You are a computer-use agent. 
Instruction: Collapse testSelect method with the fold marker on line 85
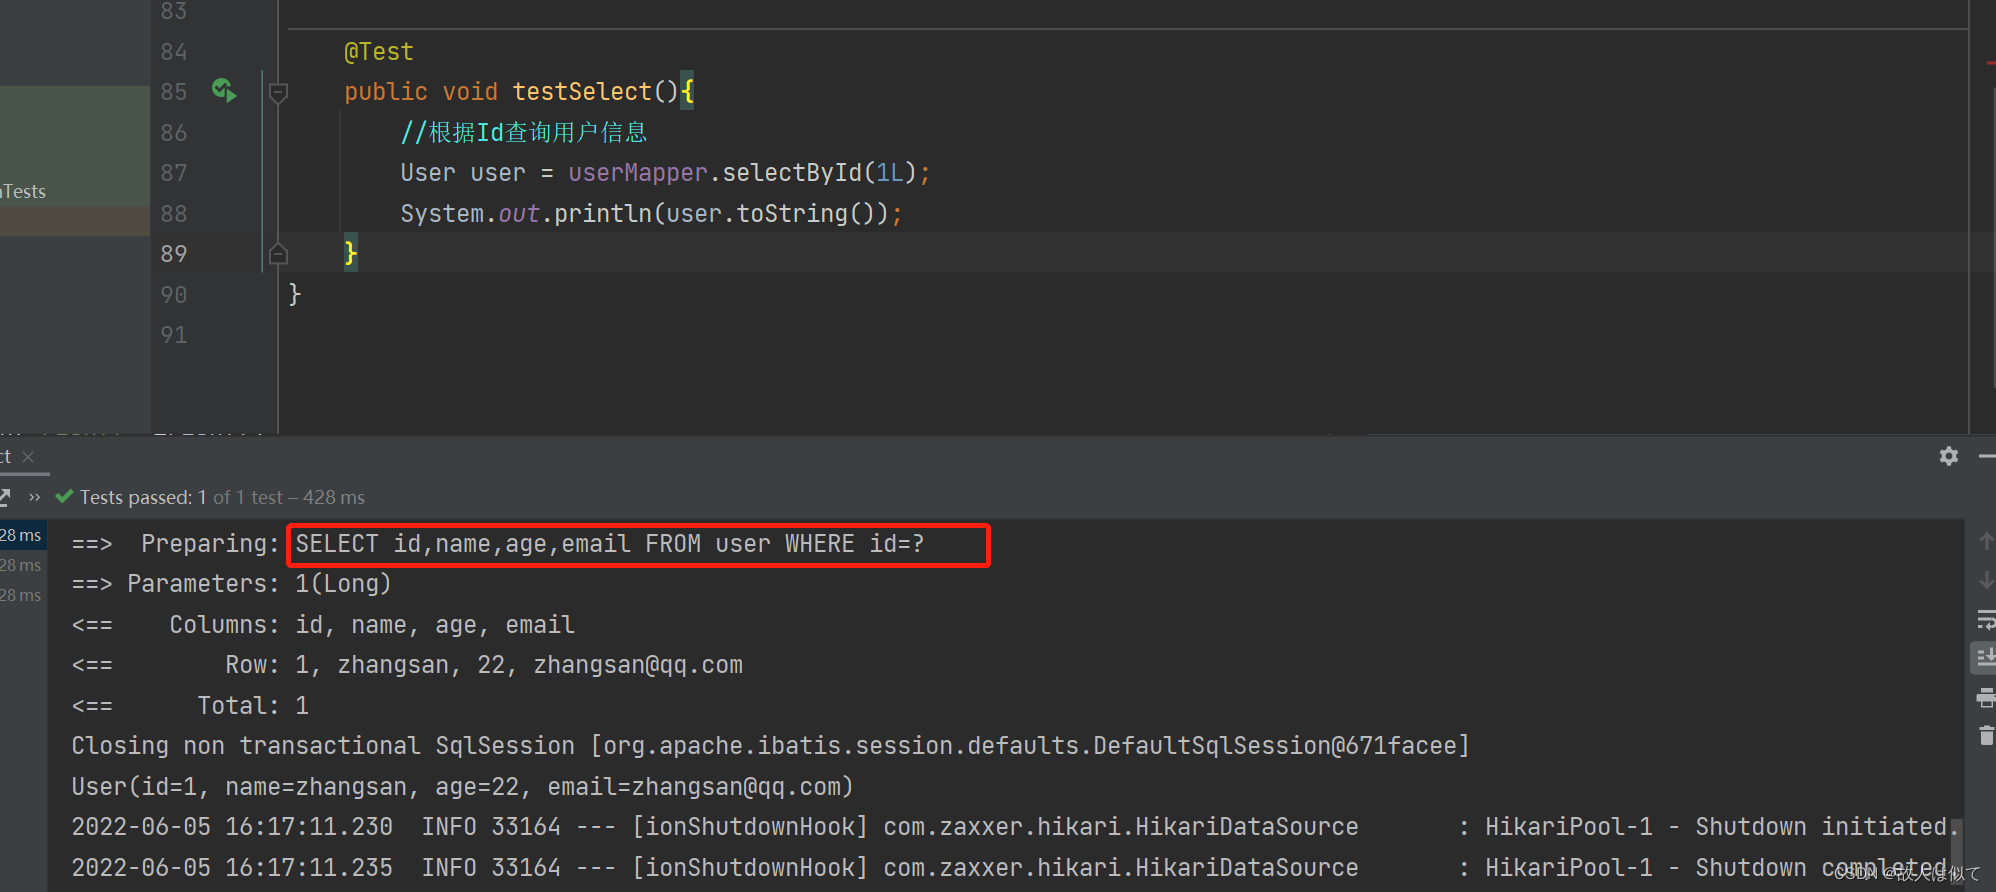279,93
